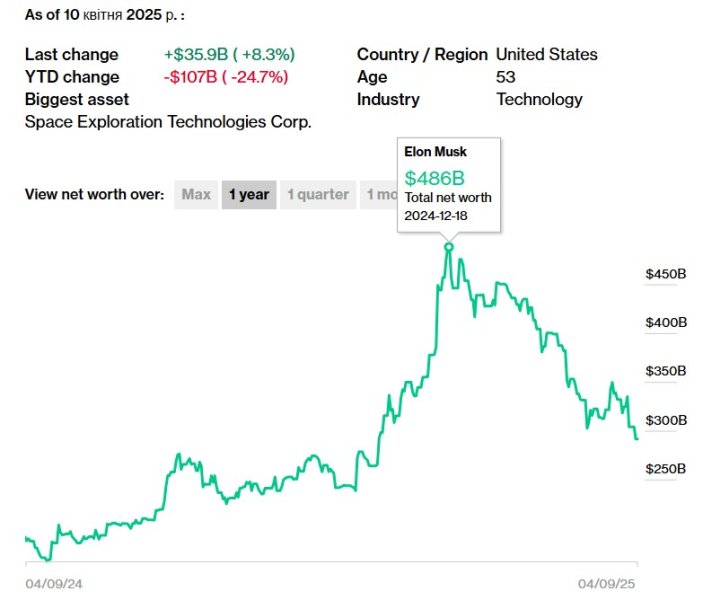Switch net worth view to 1 year

click(x=248, y=195)
